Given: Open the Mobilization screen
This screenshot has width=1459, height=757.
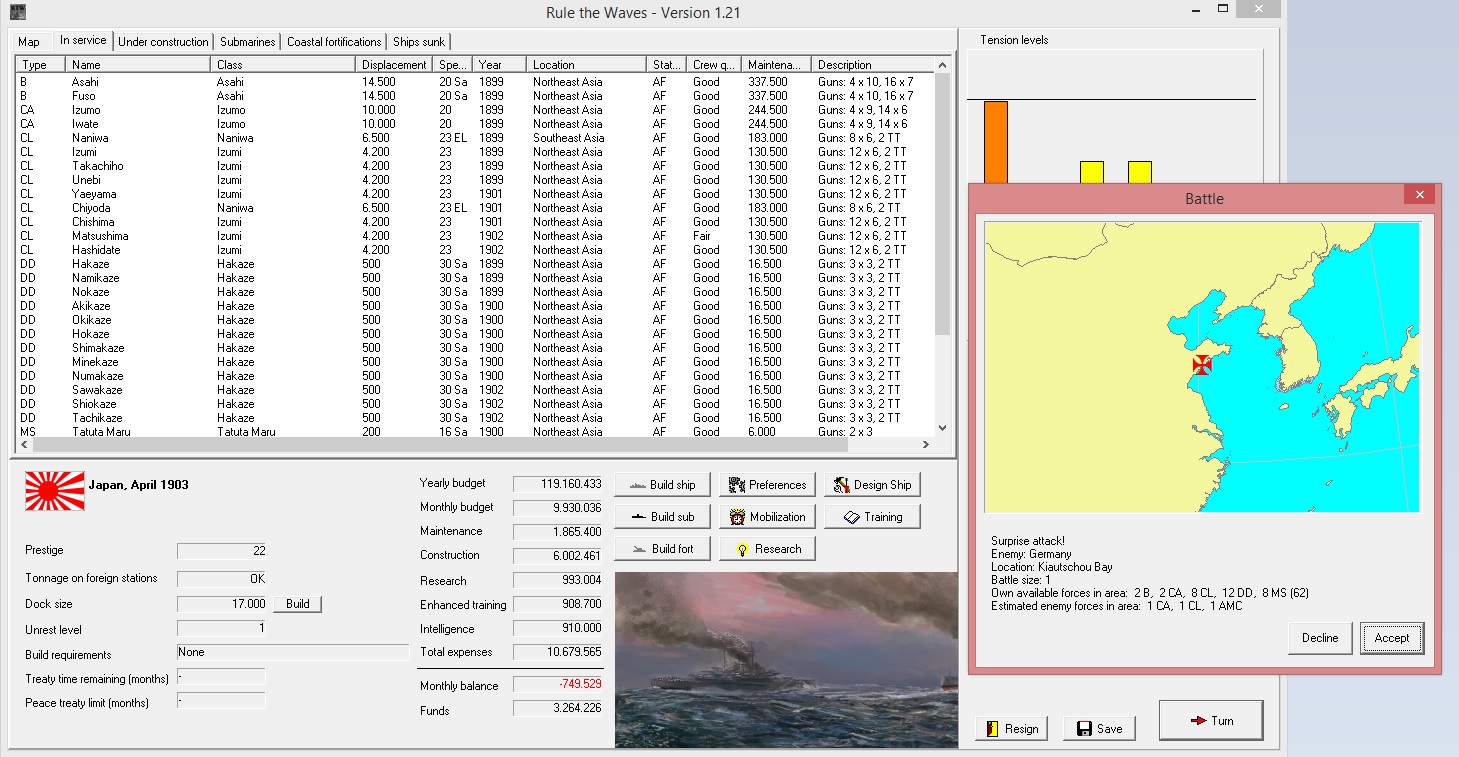Looking at the screenshot, I should [x=767, y=517].
